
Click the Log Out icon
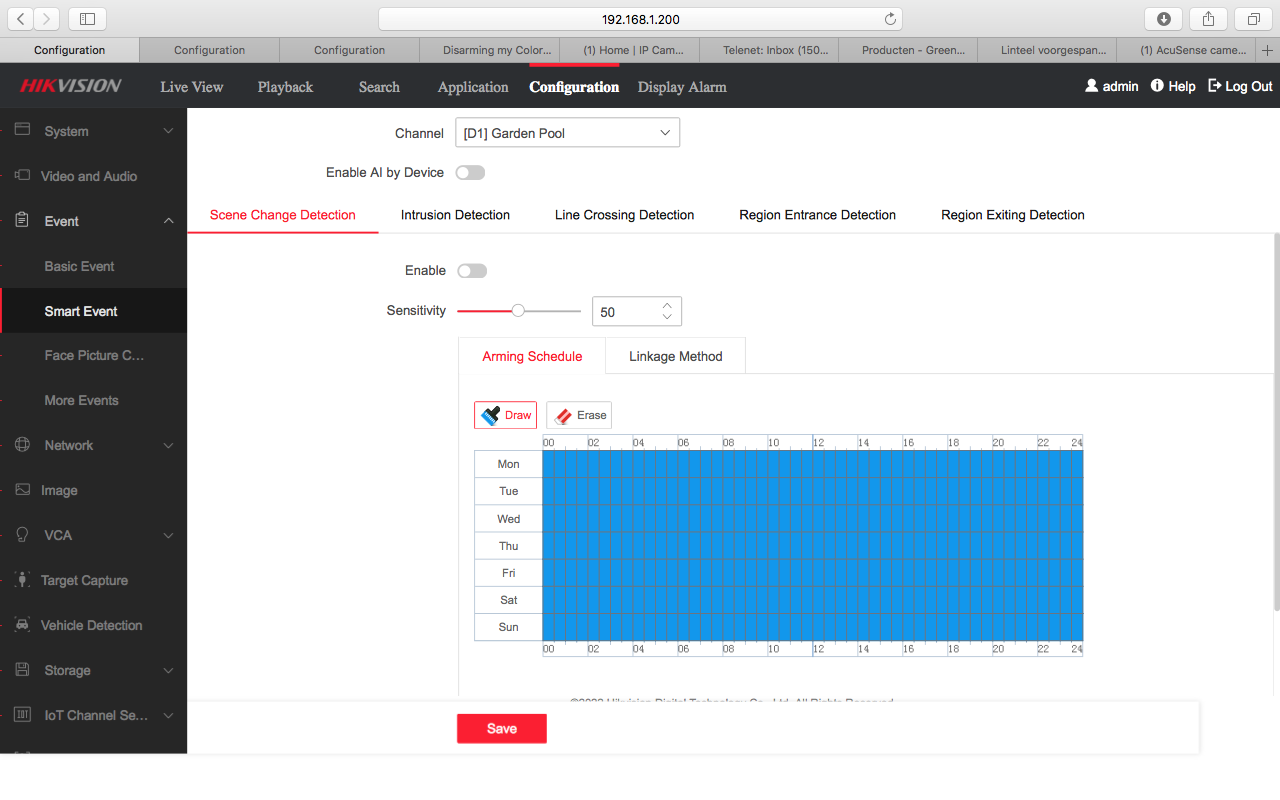[x=1215, y=86]
